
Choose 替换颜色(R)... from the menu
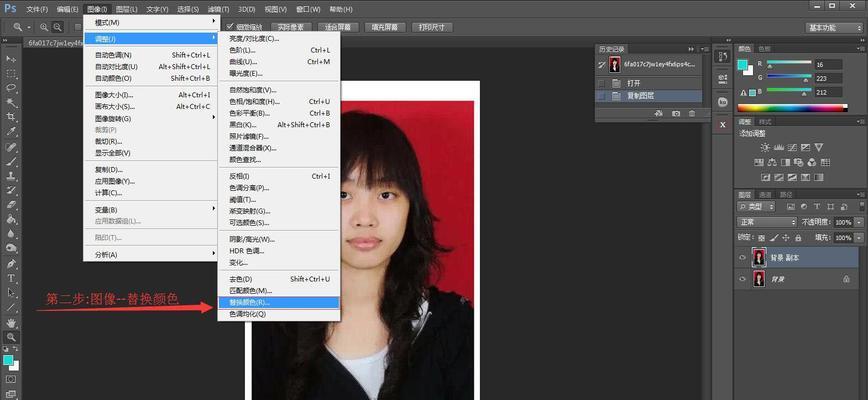278,303
